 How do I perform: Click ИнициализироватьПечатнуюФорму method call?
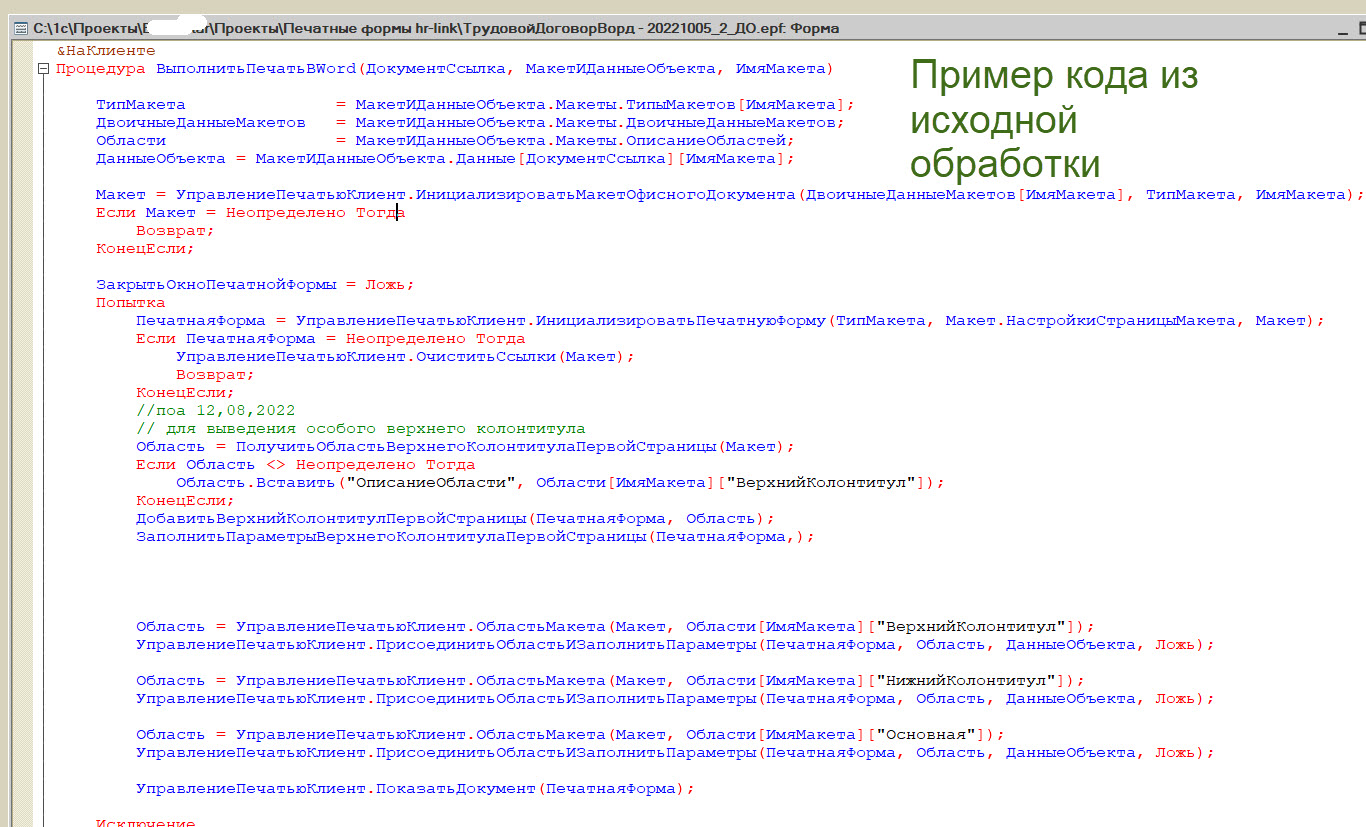point(682,321)
